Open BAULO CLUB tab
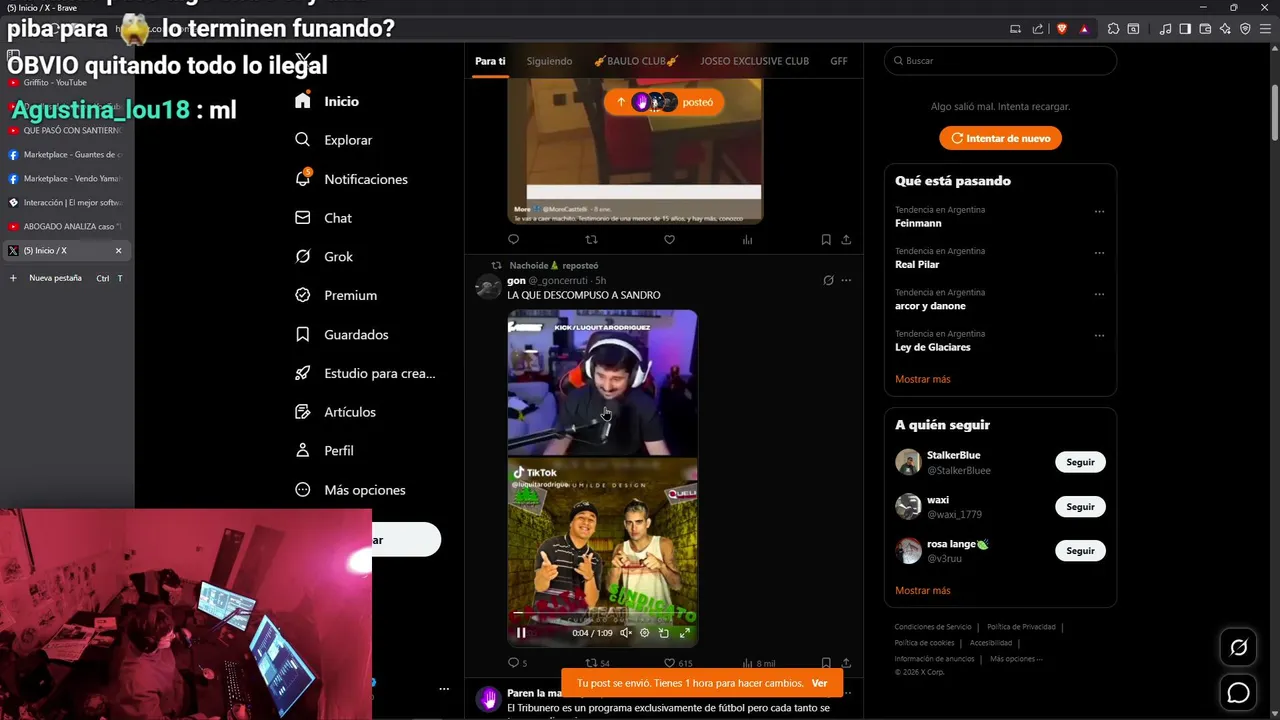This screenshot has height=720, width=1280. click(x=636, y=61)
